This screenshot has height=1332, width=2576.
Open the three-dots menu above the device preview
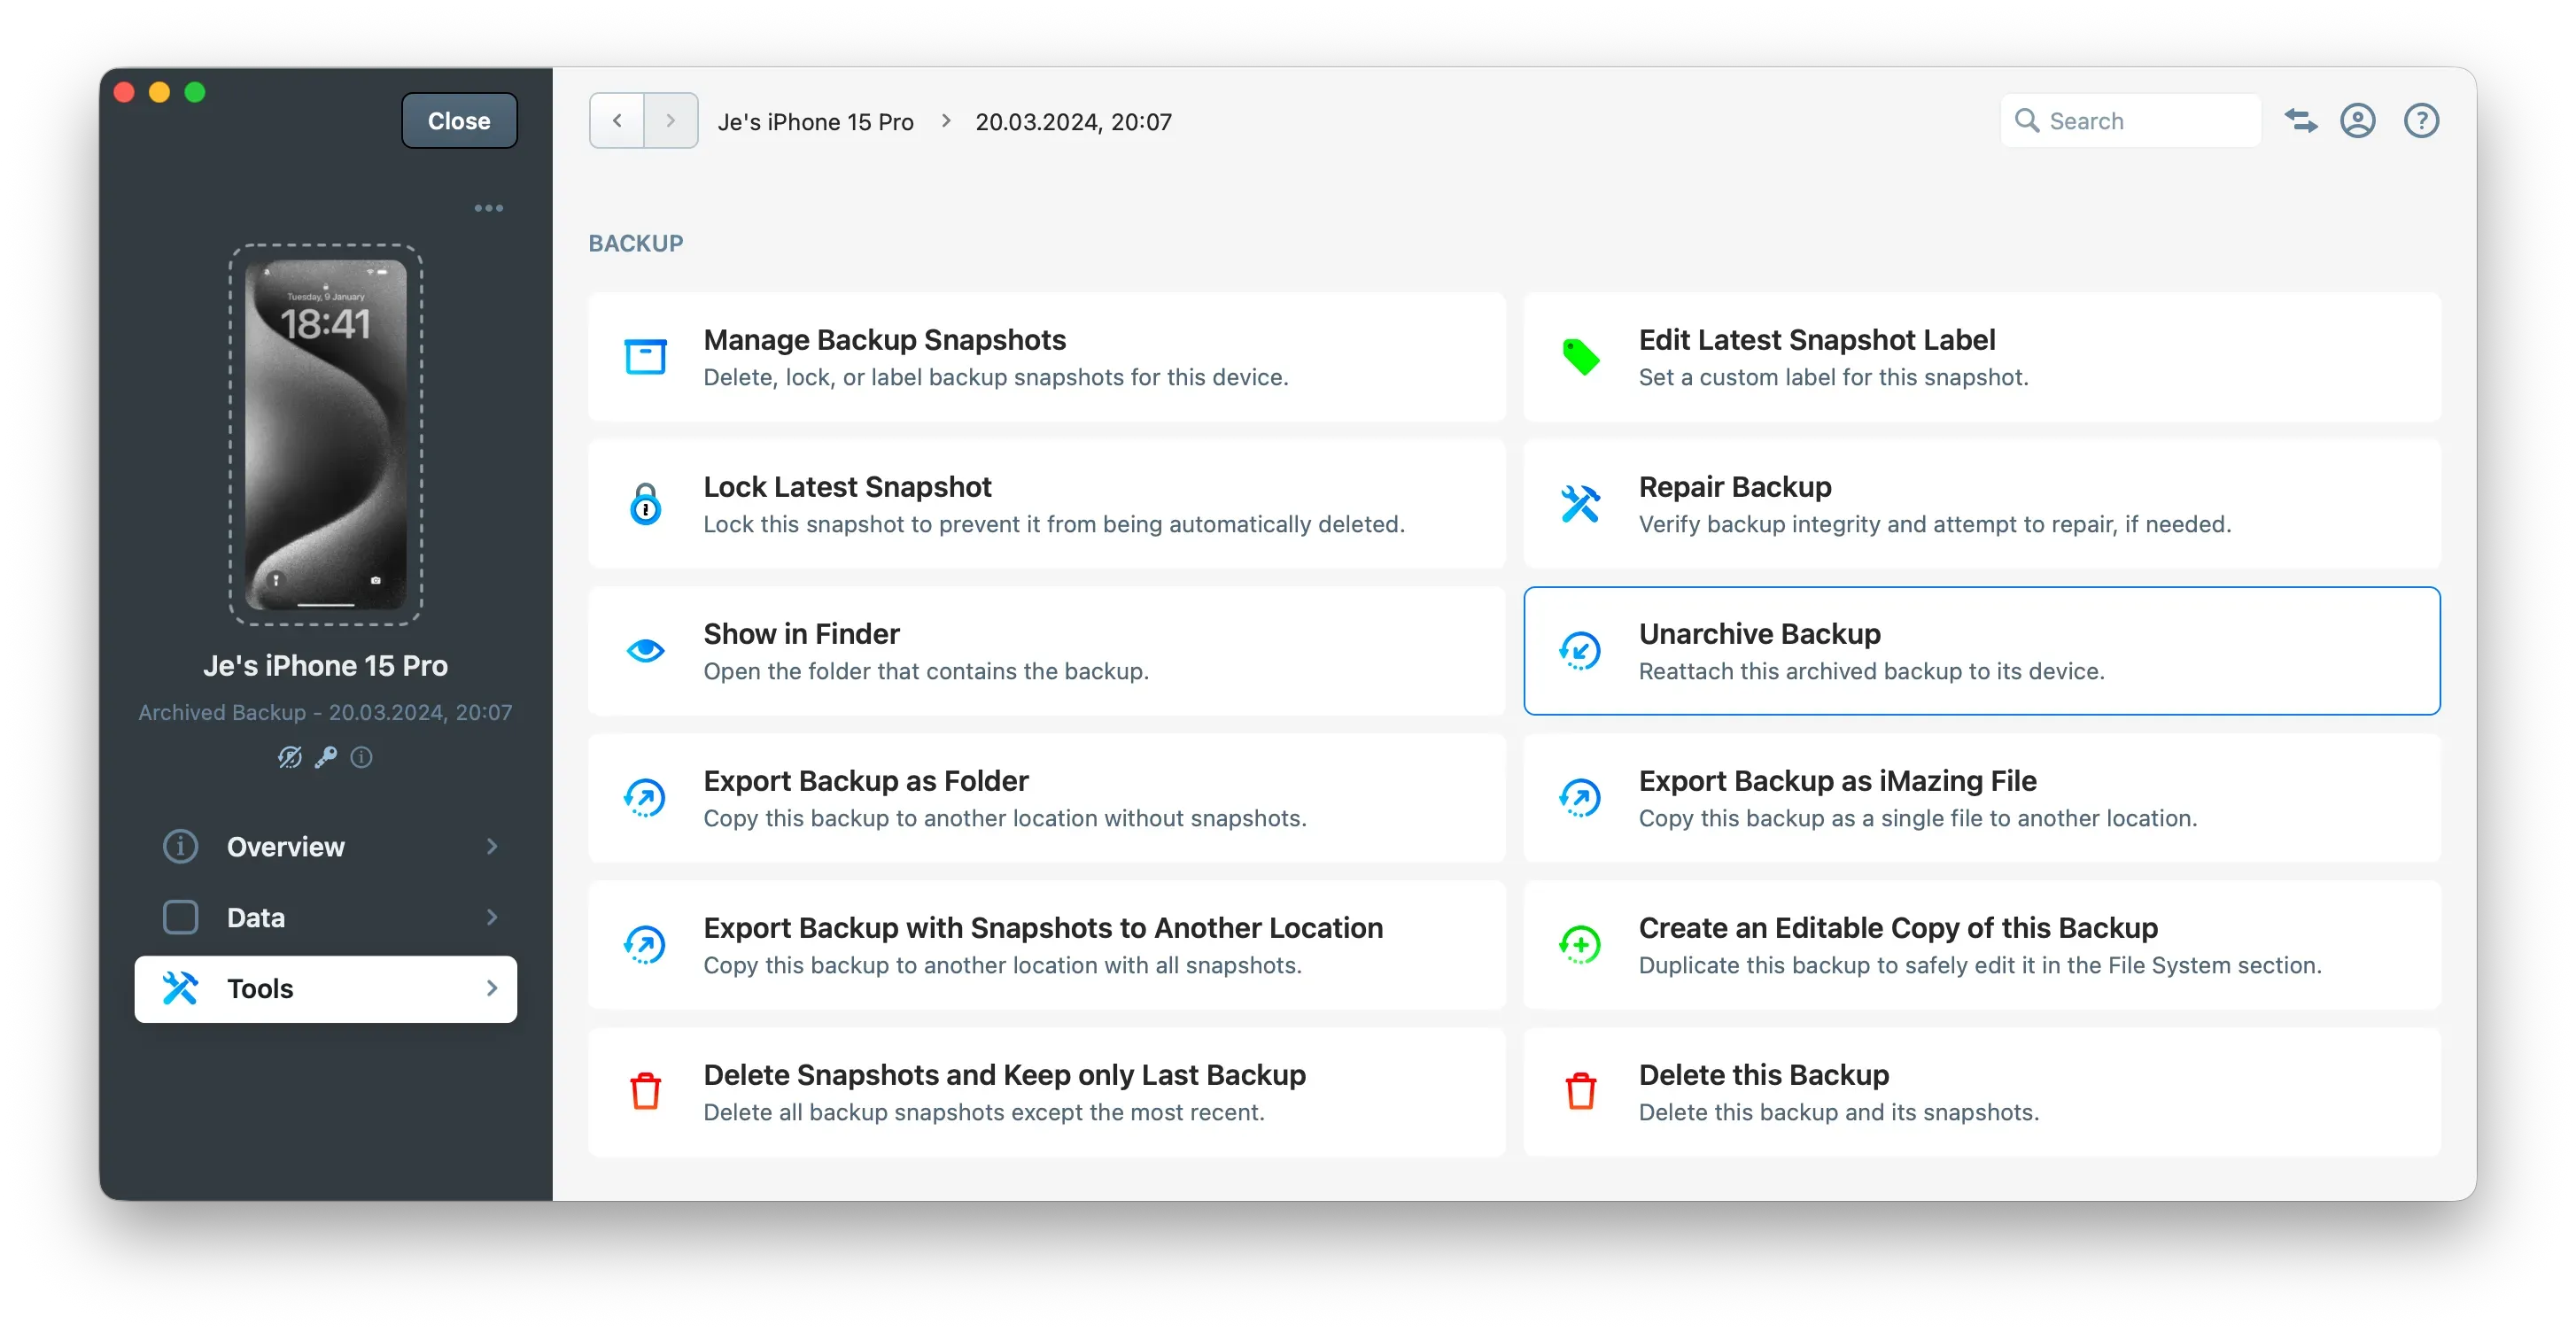488,208
